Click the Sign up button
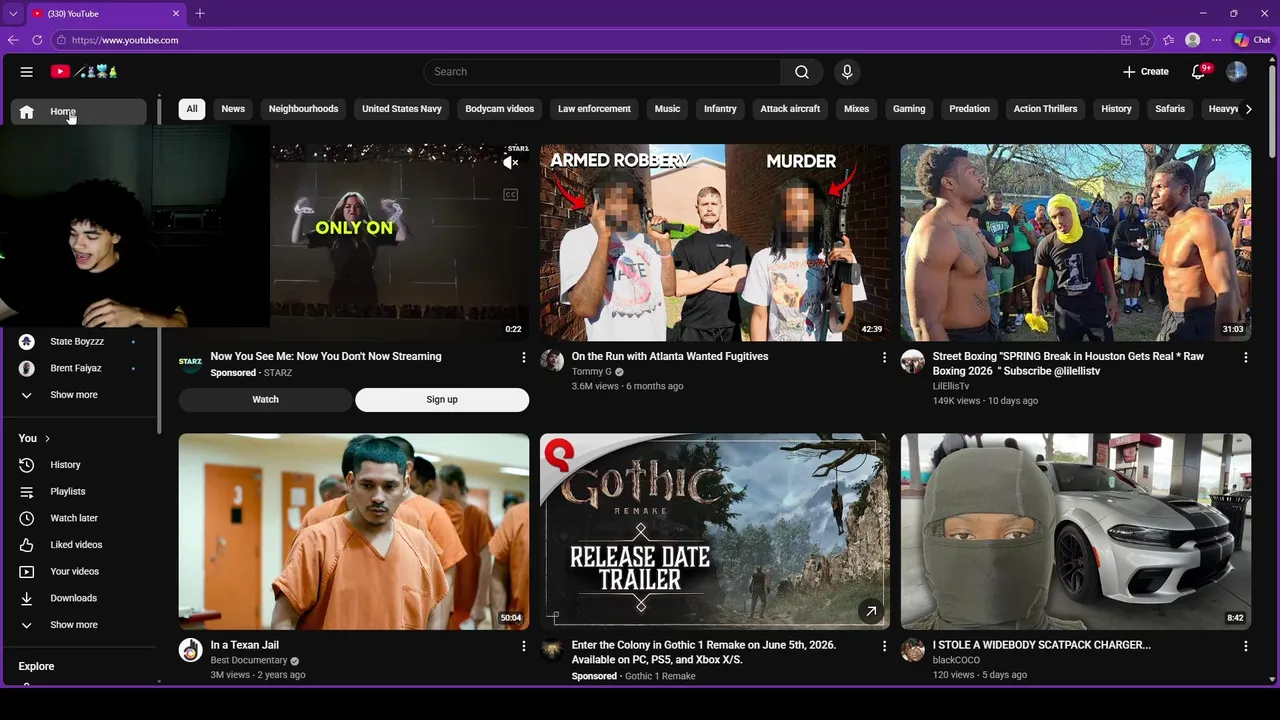1280x720 pixels. pyautogui.click(x=442, y=400)
